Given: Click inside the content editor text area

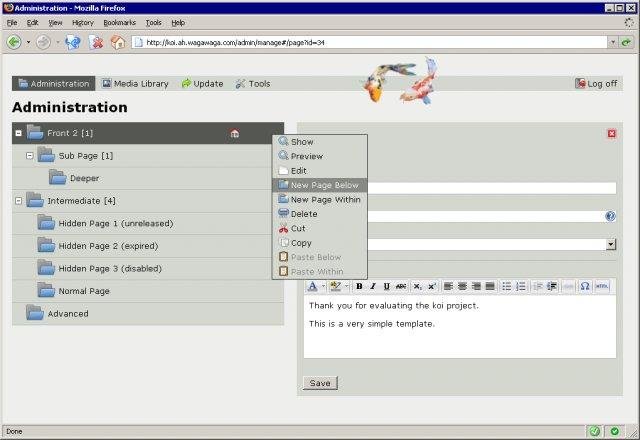Looking at the screenshot, I should click(x=460, y=327).
